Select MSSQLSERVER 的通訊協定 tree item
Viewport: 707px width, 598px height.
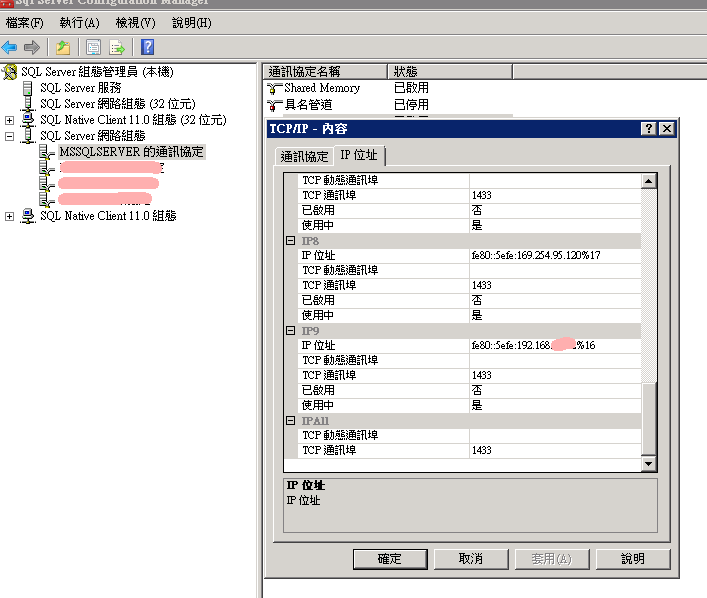pyautogui.click(x=132, y=152)
